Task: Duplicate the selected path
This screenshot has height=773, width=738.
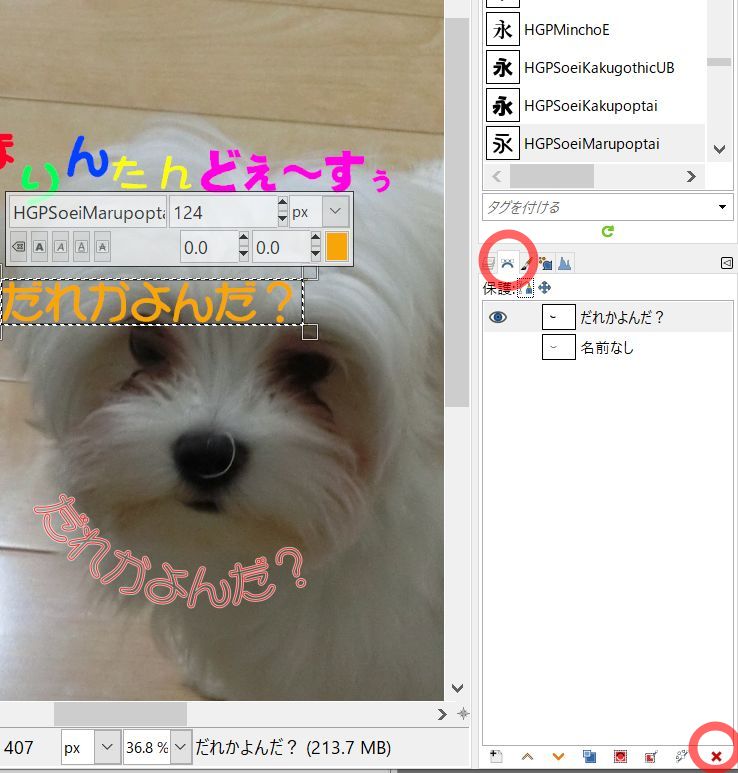Action: coord(589,756)
